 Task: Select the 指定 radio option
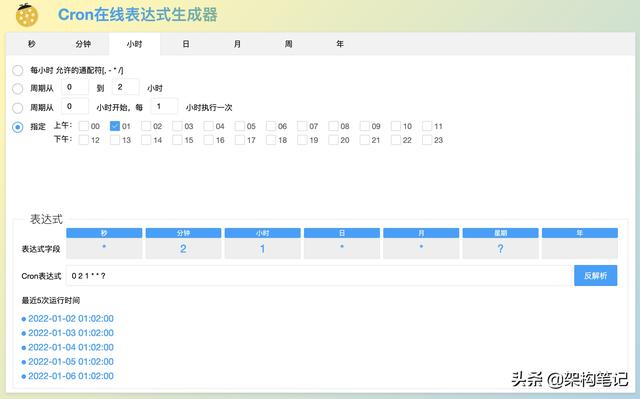(18, 127)
